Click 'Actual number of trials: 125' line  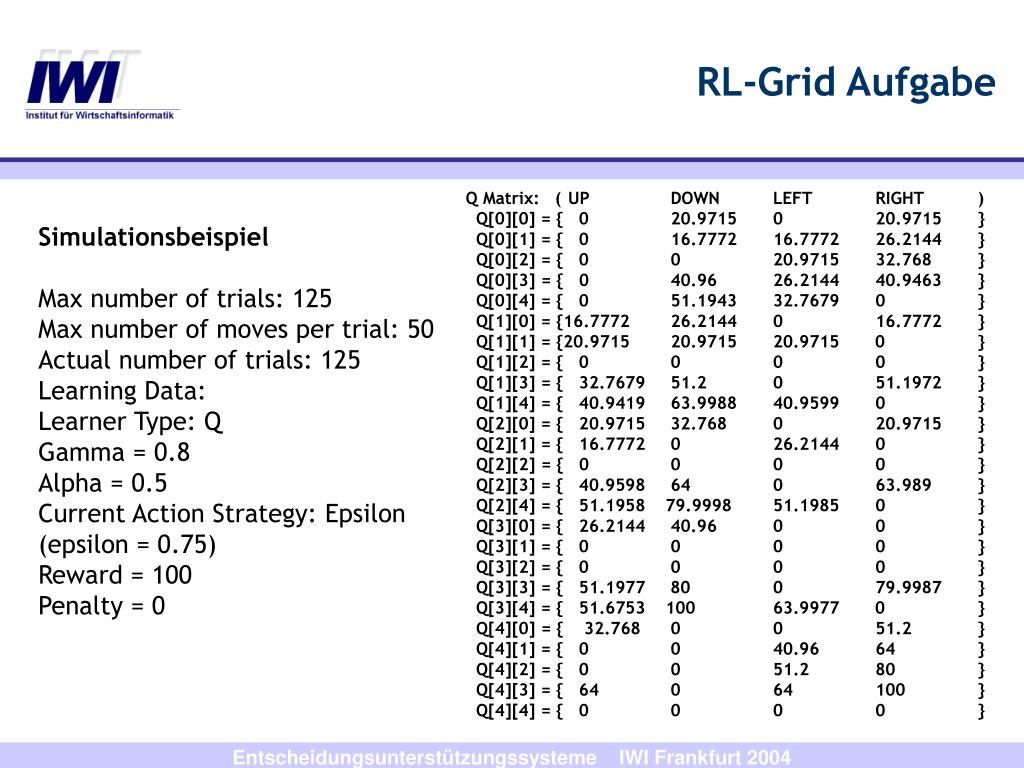tap(199, 360)
